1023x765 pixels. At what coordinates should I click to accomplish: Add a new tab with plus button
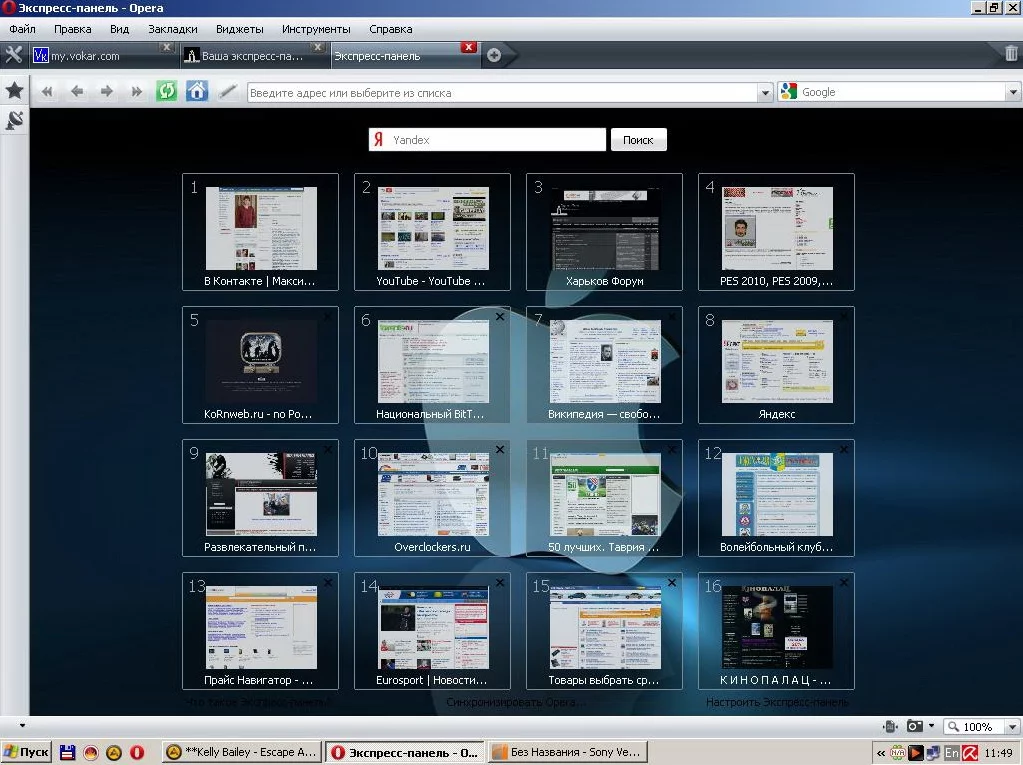[494, 55]
